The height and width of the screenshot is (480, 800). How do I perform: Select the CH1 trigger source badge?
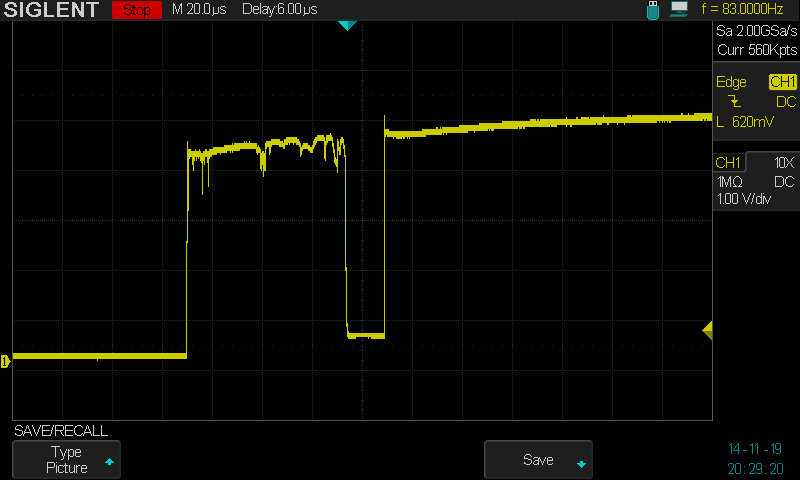782,82
